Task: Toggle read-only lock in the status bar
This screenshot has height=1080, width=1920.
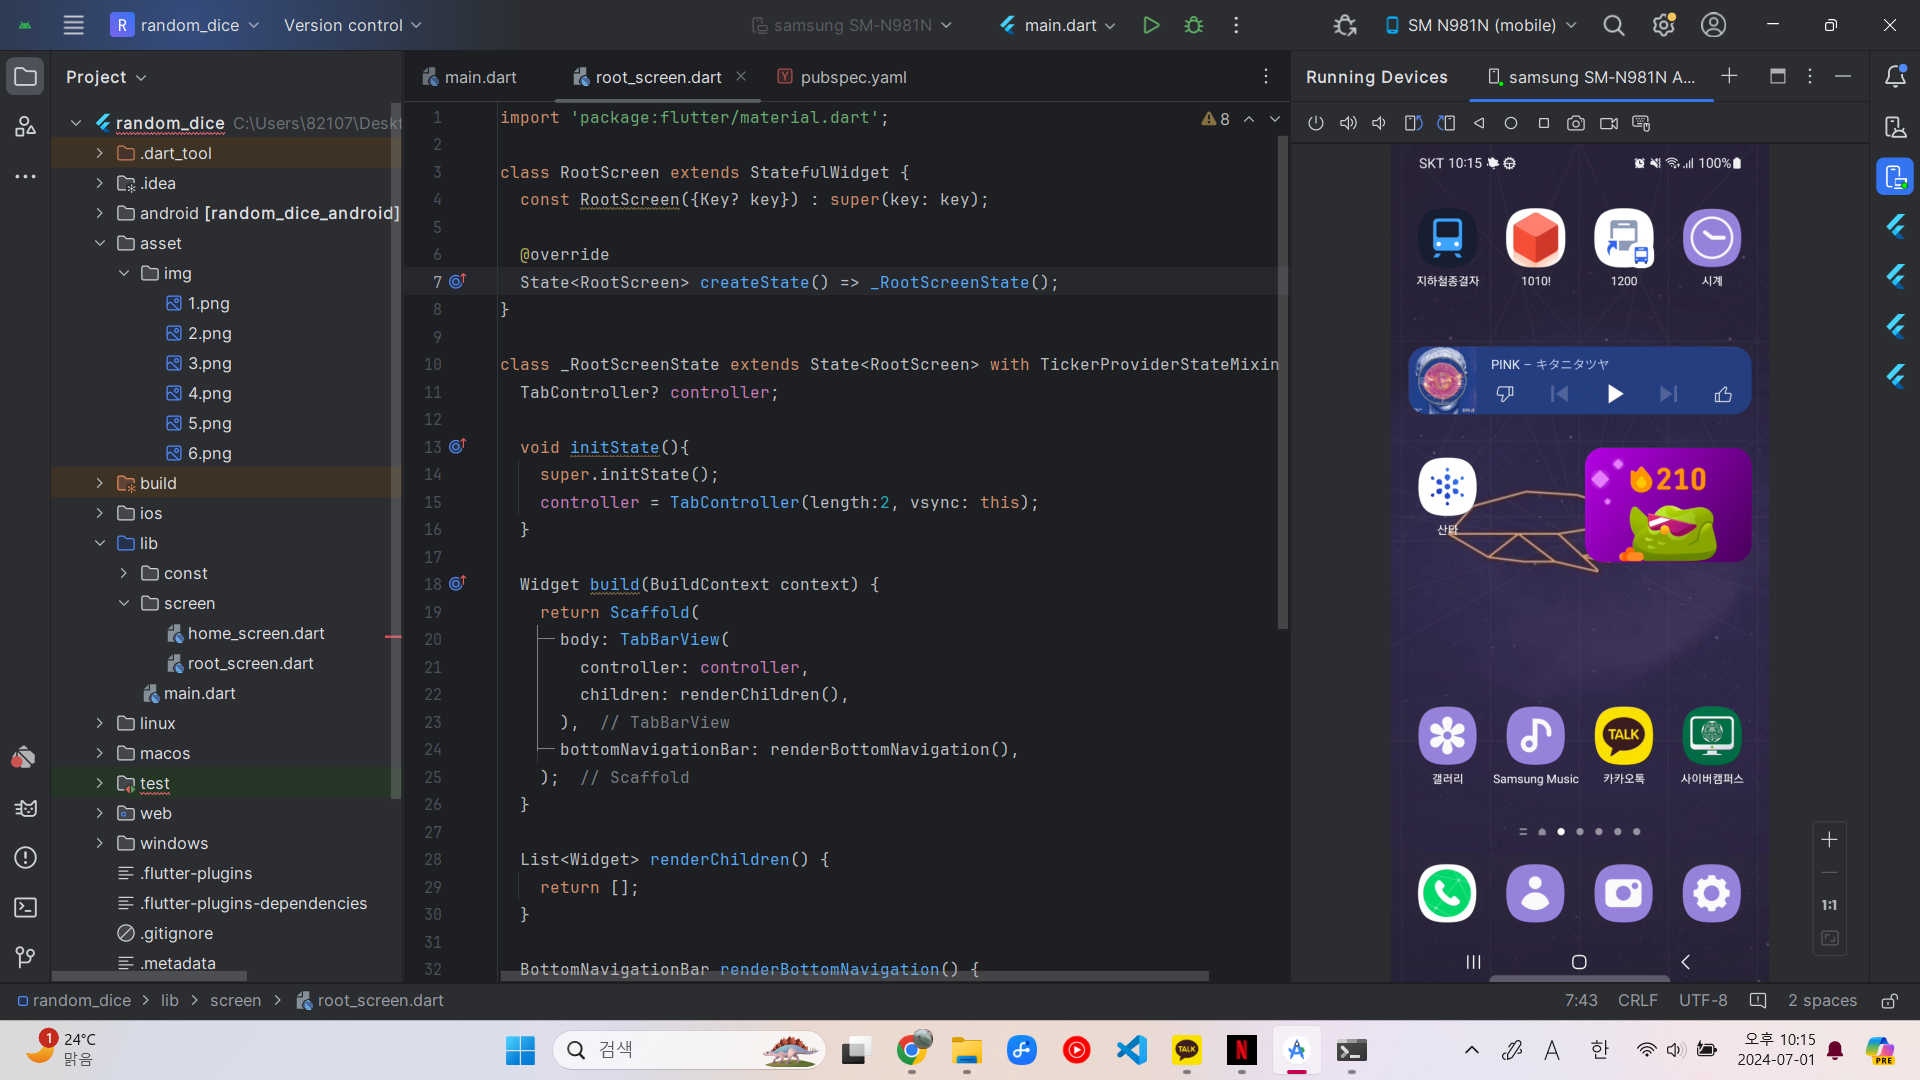Action: point(1889,1001)
